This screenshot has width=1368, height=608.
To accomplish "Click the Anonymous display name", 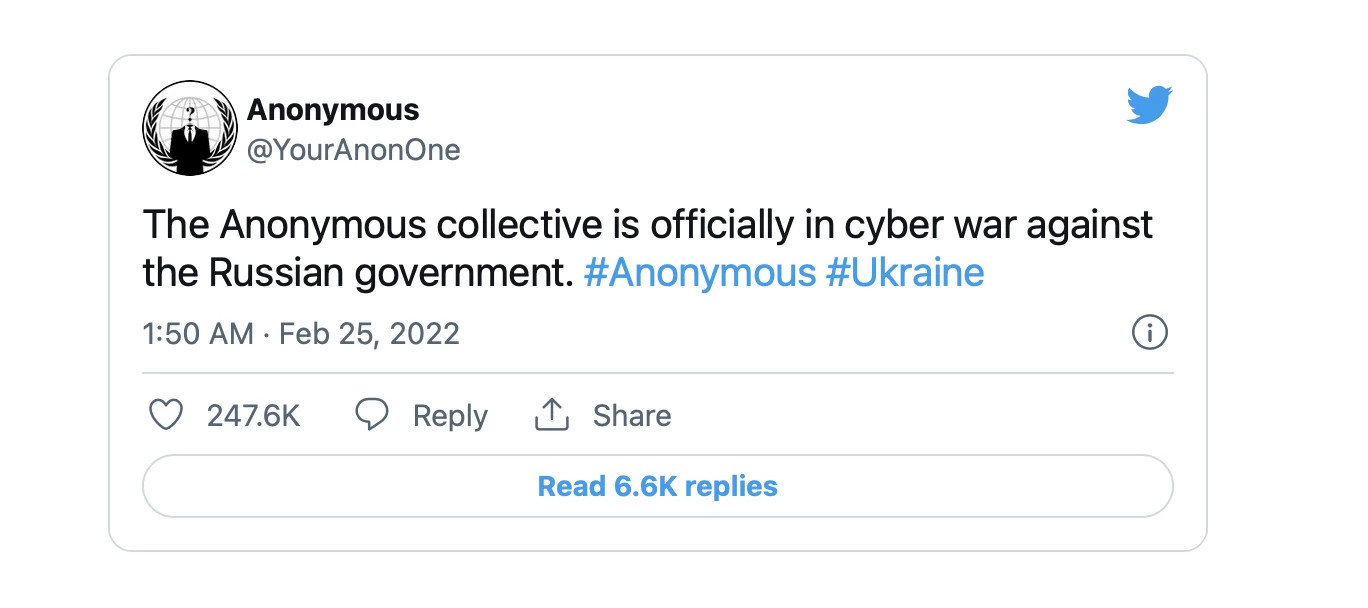I will point(333,109).
